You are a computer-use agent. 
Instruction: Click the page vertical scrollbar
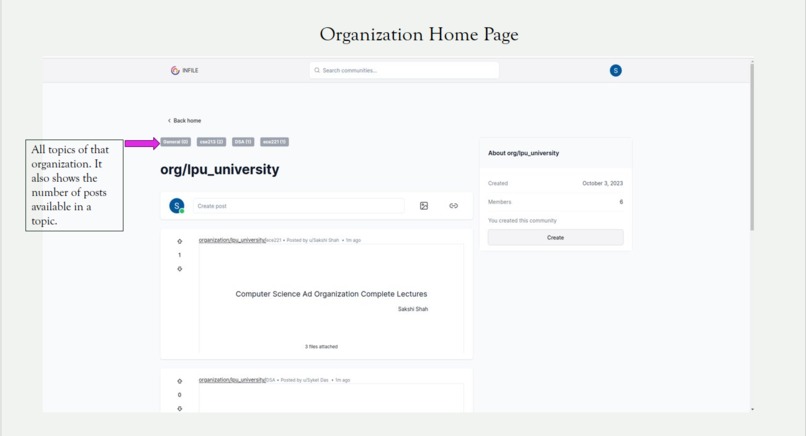[x=752, y=147]
